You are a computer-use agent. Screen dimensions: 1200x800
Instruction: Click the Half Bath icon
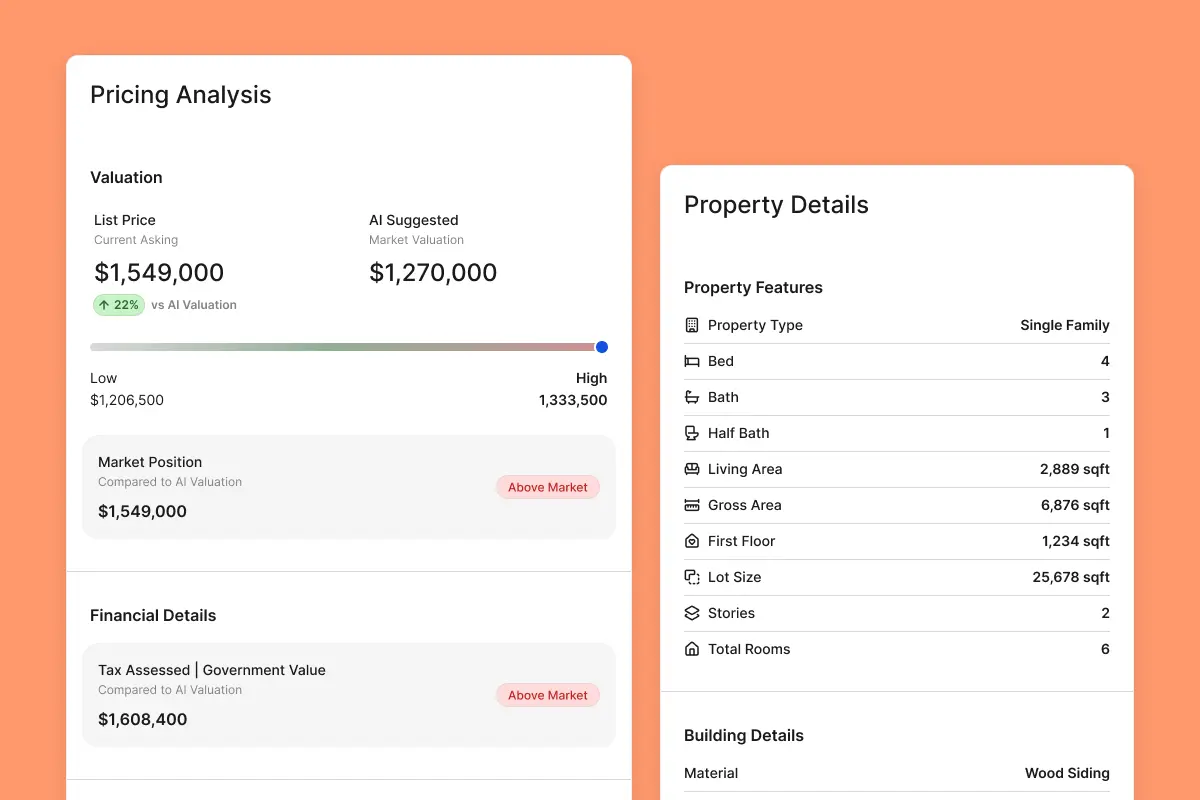(691, 433)
